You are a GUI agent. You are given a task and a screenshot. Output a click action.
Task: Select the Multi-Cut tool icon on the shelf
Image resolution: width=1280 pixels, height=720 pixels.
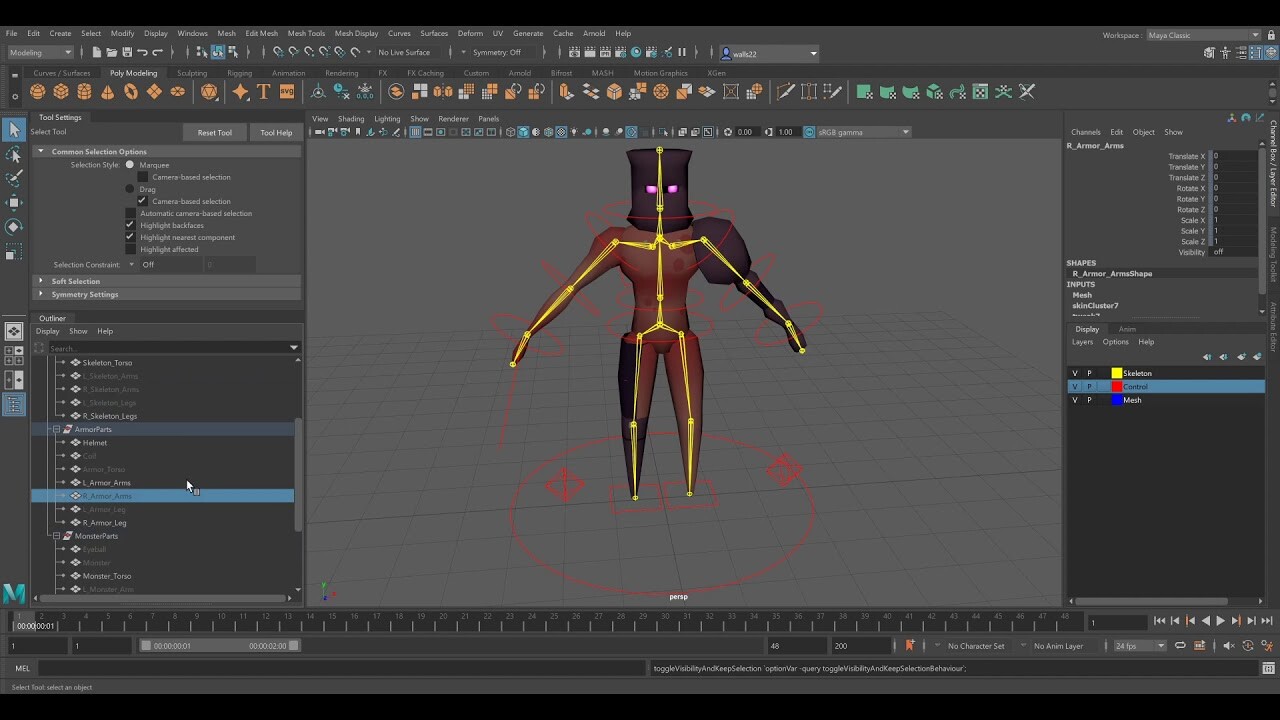point(785,91)
